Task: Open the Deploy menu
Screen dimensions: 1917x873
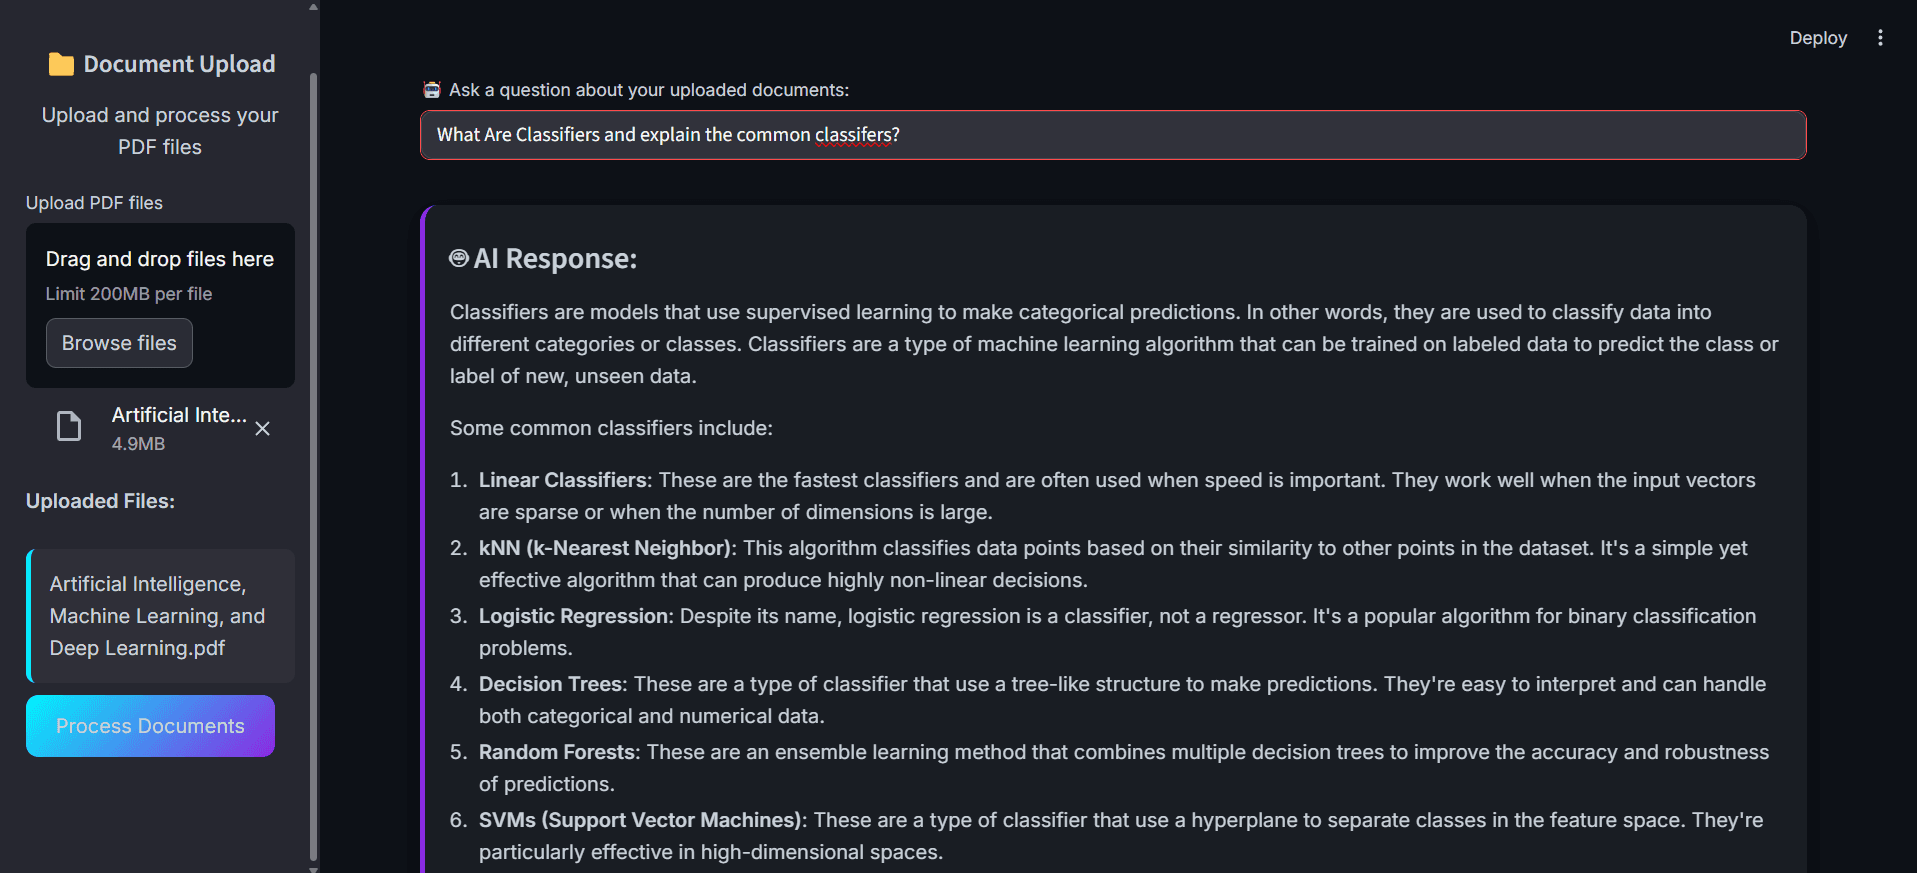Action: [x=1817, y=37]
